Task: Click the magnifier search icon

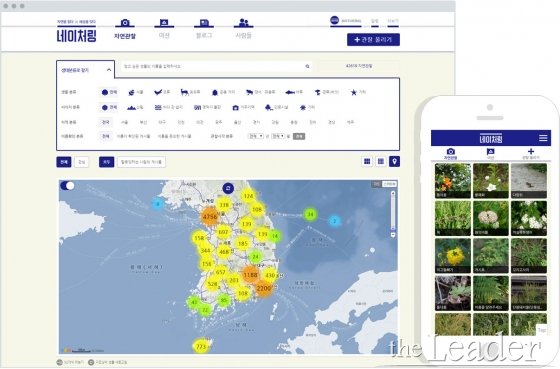Action: pyautogui.click(x=307, y=66)
